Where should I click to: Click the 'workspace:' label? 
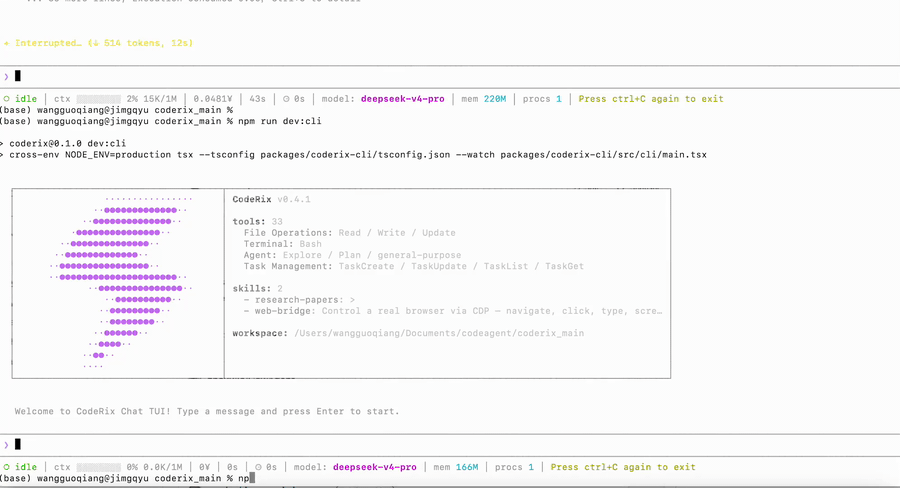coord(260,333)
